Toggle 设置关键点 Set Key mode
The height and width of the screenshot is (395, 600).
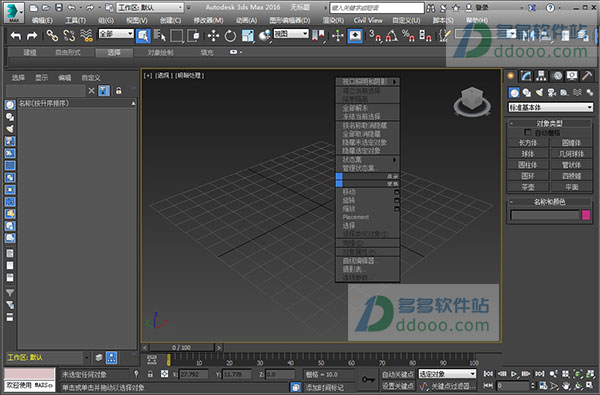click(397, 386)
